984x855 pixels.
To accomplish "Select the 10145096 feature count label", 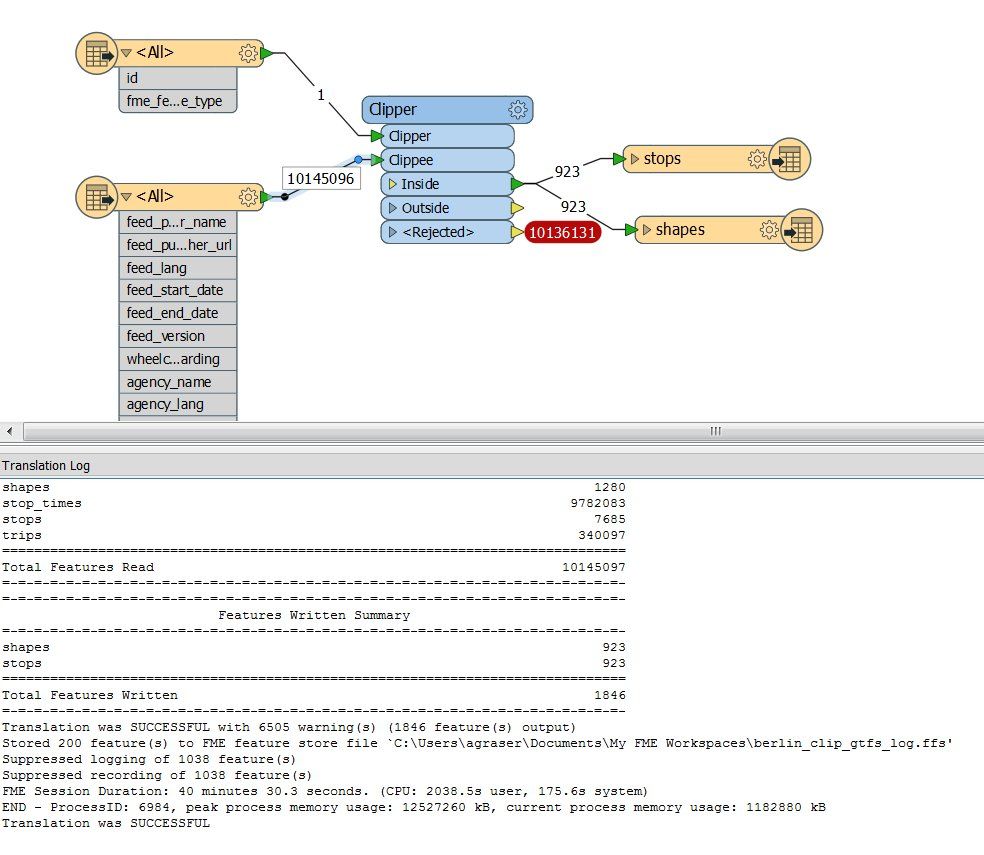I will [x=321, y=179].
